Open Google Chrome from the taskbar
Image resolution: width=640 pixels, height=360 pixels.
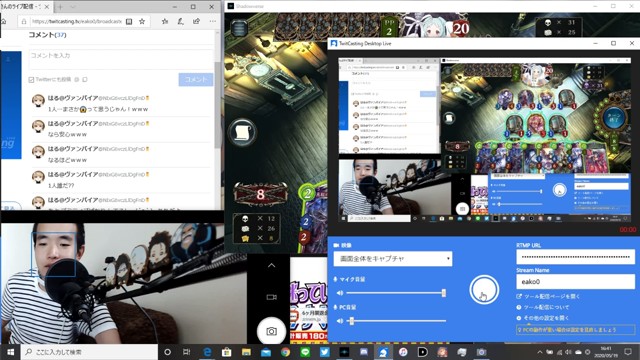point(285,352)
